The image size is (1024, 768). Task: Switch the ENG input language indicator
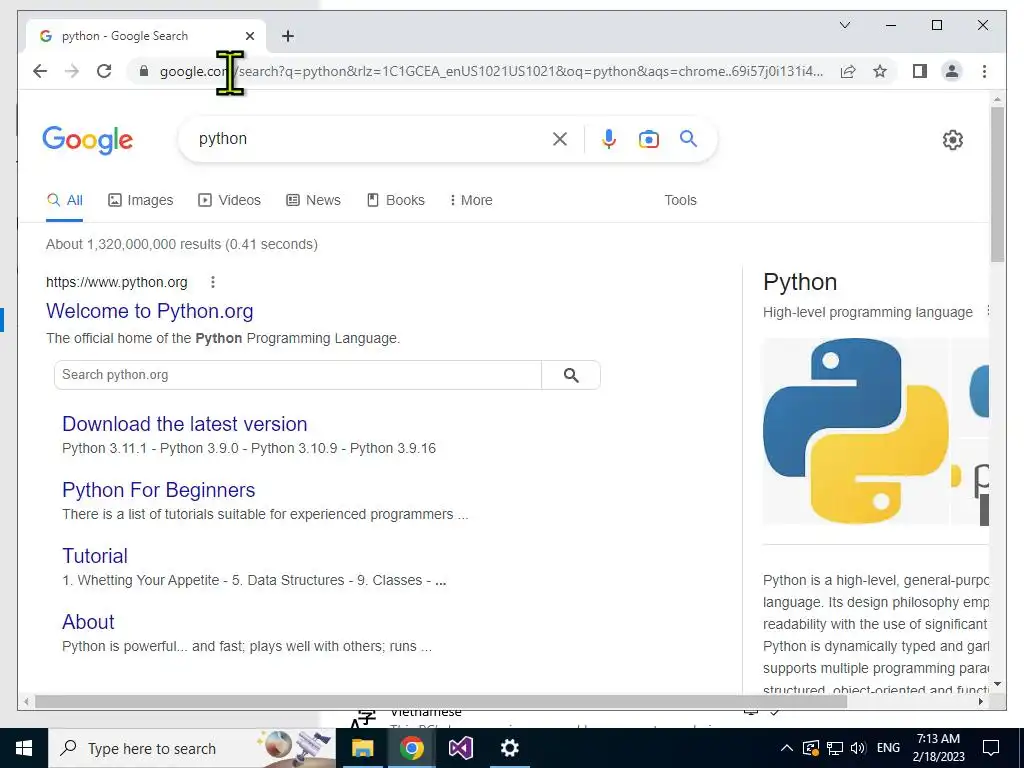pos(888,748)
